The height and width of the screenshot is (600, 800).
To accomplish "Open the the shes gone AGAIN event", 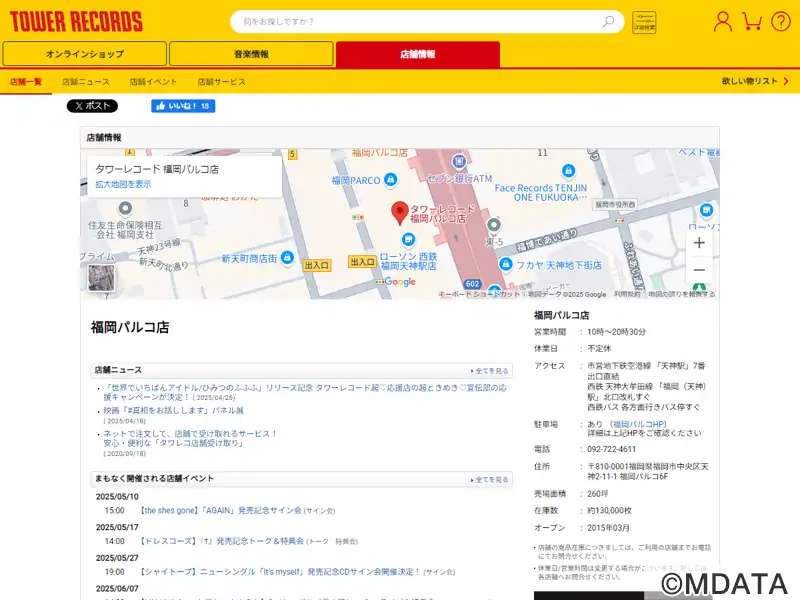I will click(x=220, y=510).
